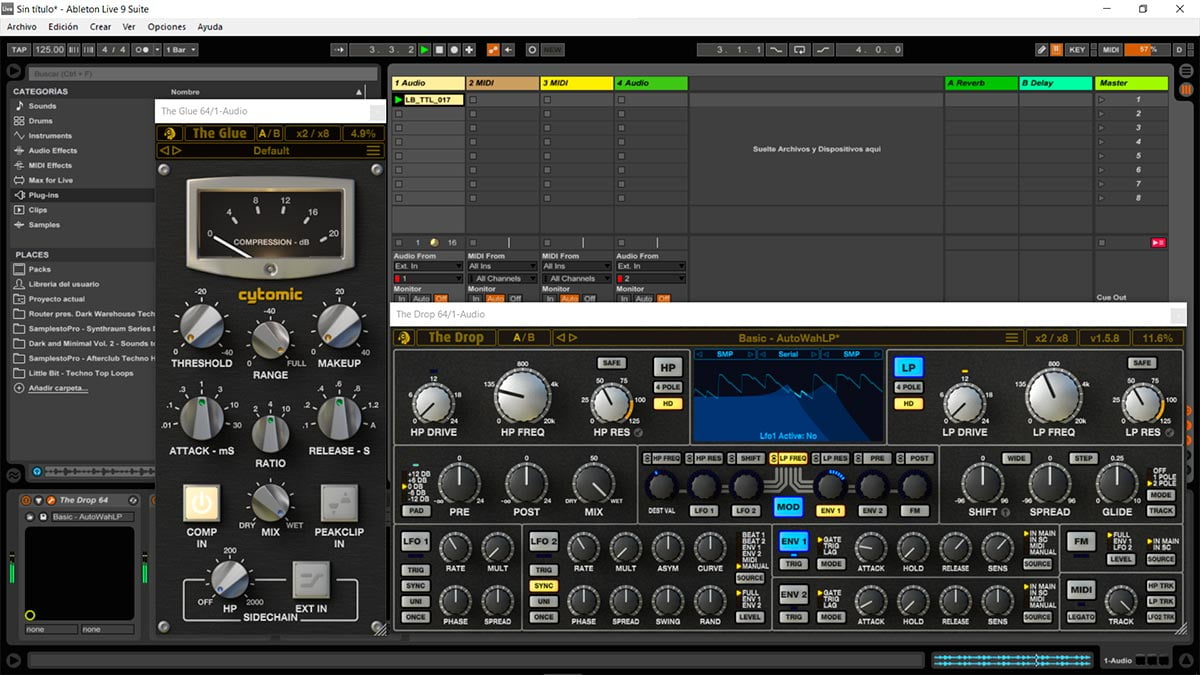Toggle The Glue COMP IN power button
1200x675 pixels.
click(x=201, y=503)
